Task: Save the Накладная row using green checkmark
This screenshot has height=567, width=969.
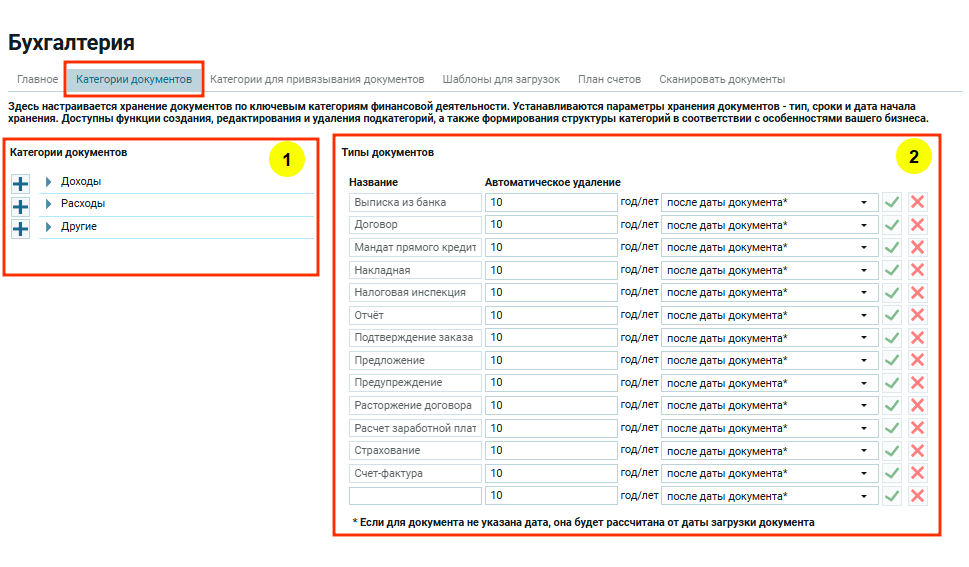Action: (892, 270)
